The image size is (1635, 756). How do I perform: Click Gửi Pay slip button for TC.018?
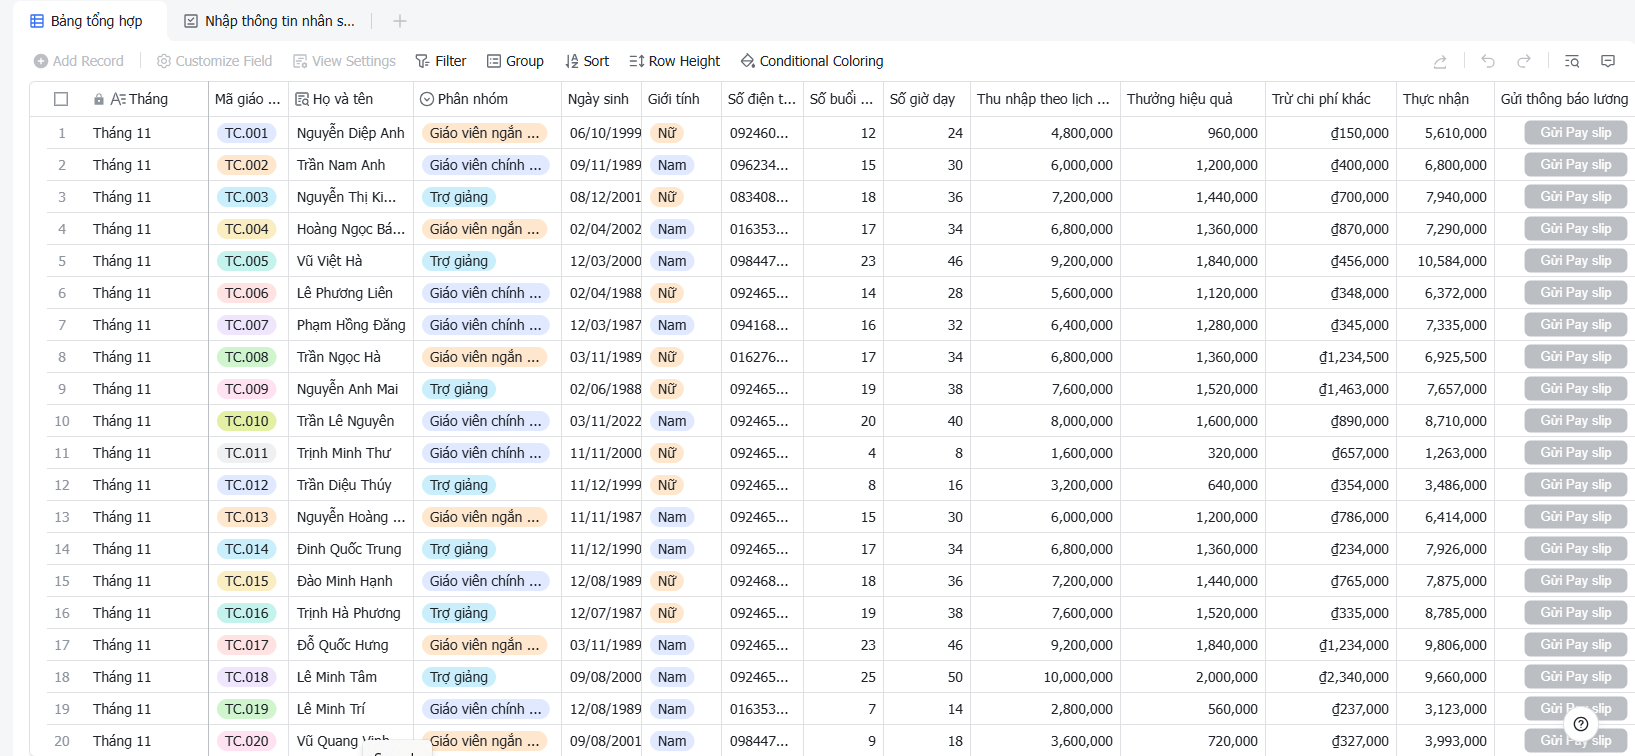tap(1576, 677)
